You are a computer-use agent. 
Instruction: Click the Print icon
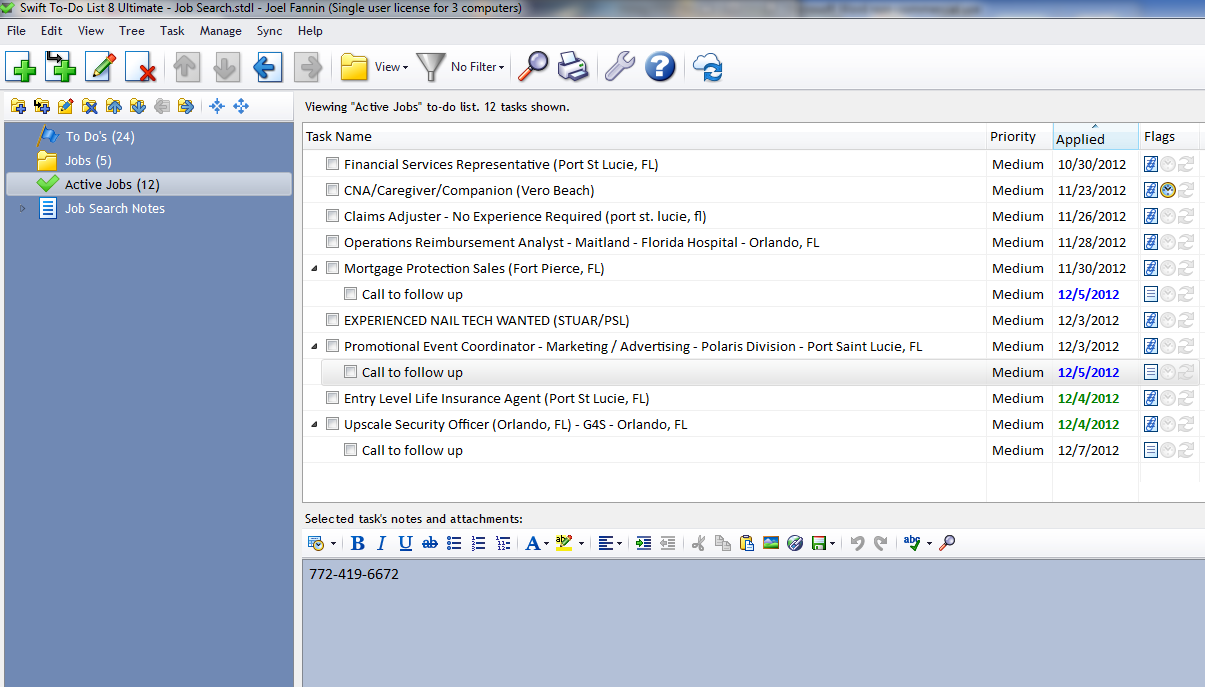point(573,67)
